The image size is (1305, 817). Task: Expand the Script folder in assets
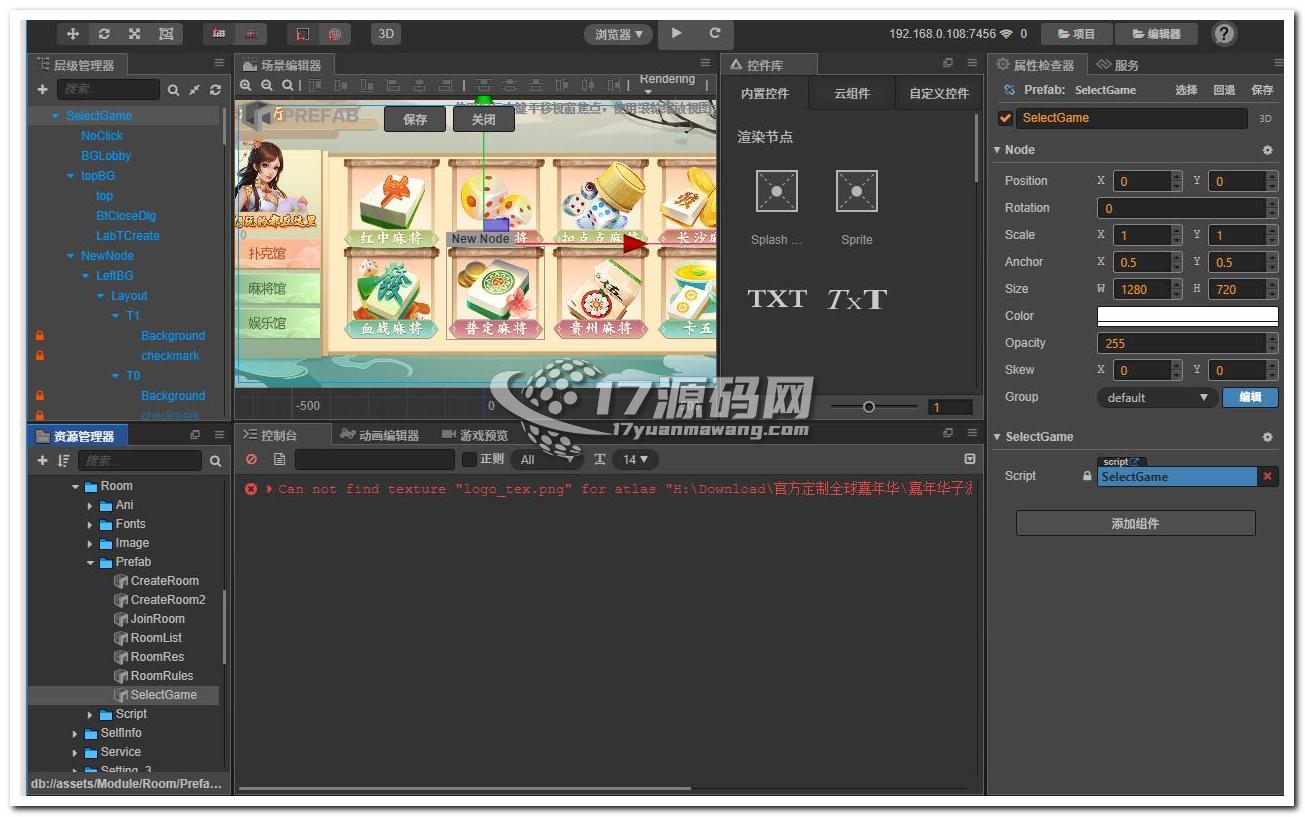coord(91,714)
